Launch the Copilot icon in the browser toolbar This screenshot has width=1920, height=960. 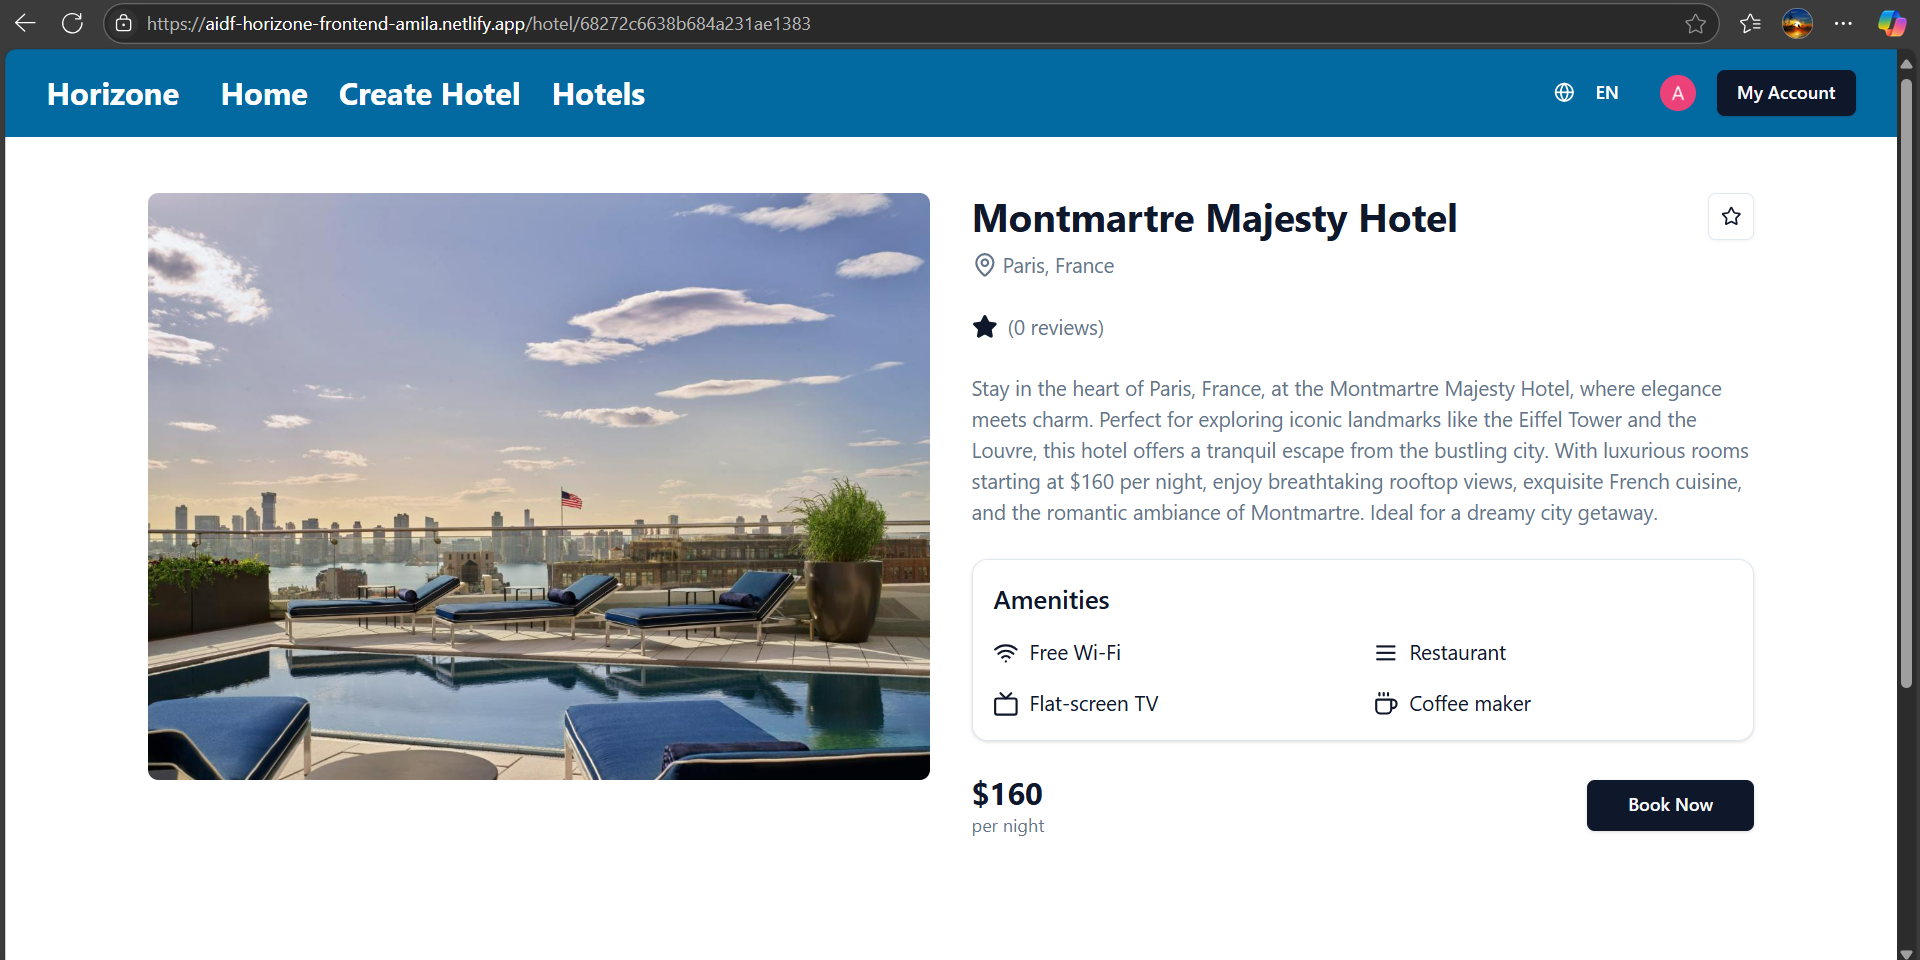1891,24
